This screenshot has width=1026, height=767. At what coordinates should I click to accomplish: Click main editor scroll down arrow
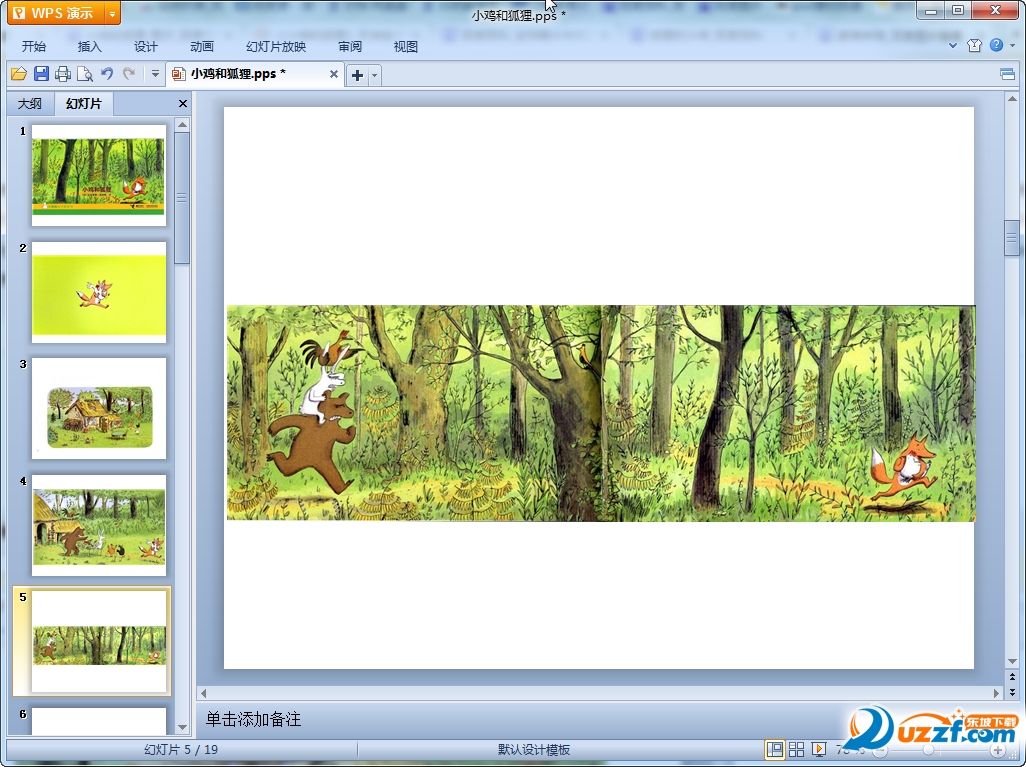pyautogui.click(x=1012, y=662)
